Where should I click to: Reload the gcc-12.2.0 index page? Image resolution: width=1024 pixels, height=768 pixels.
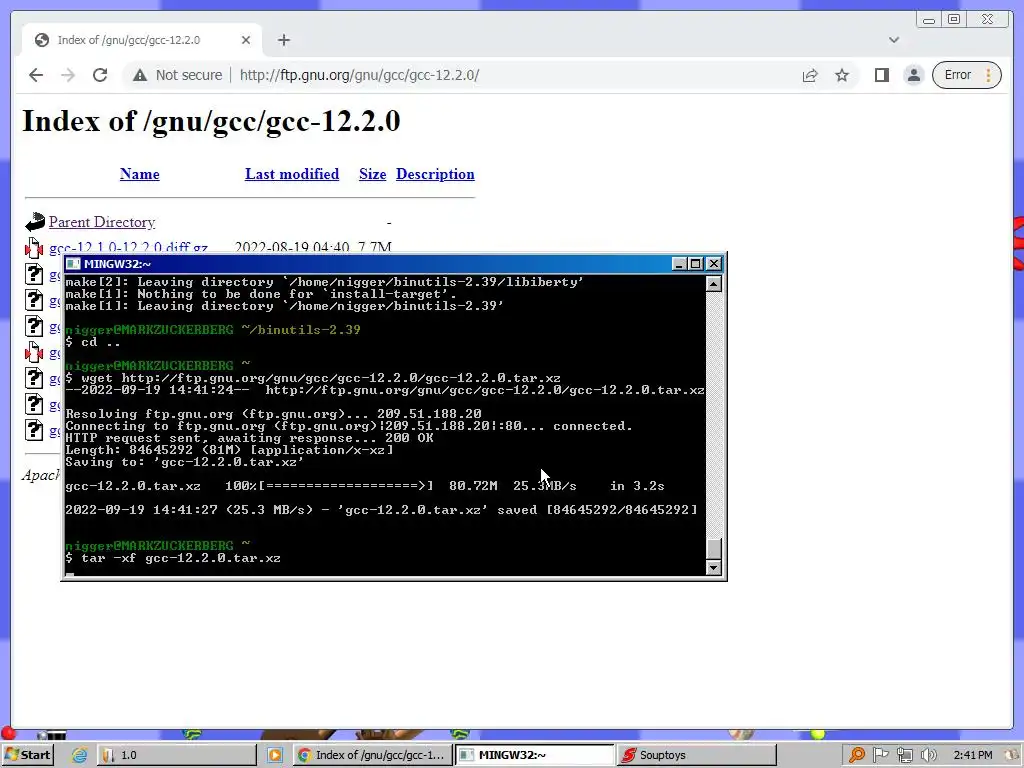coord(100,75)
